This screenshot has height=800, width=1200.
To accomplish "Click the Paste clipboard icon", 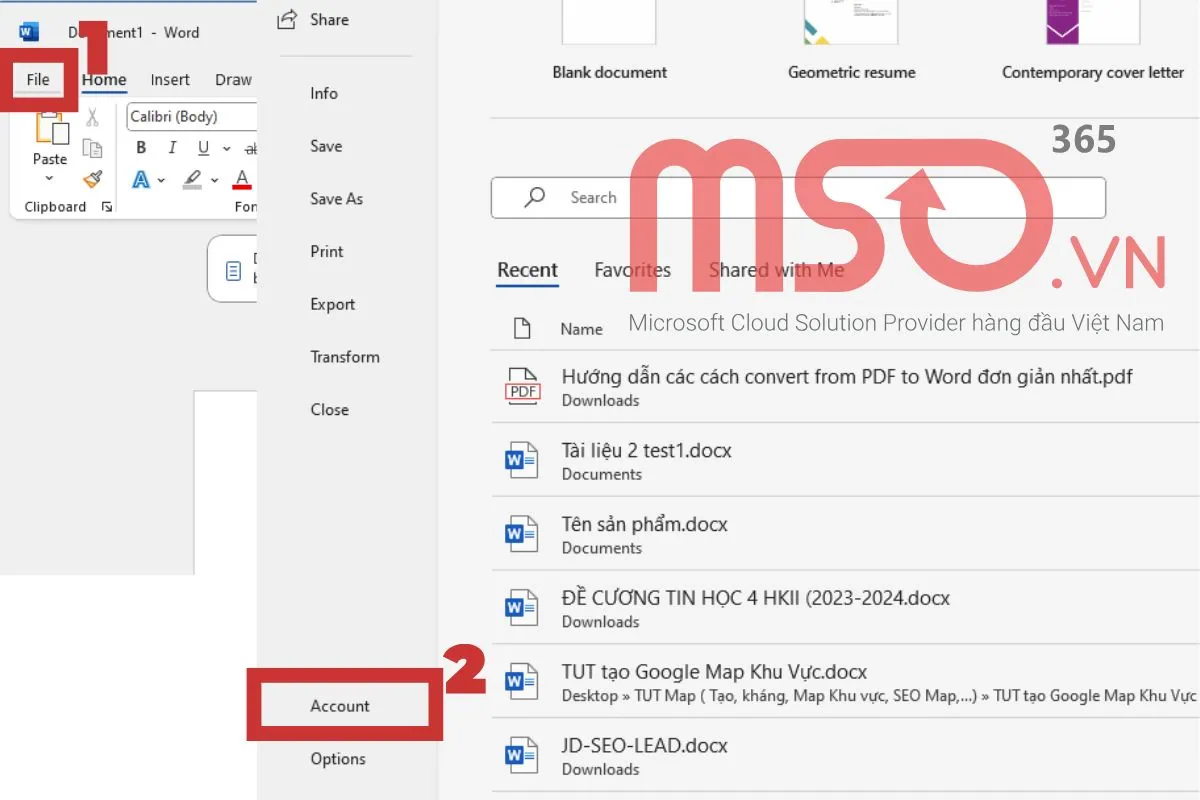I will click(51, 128).
